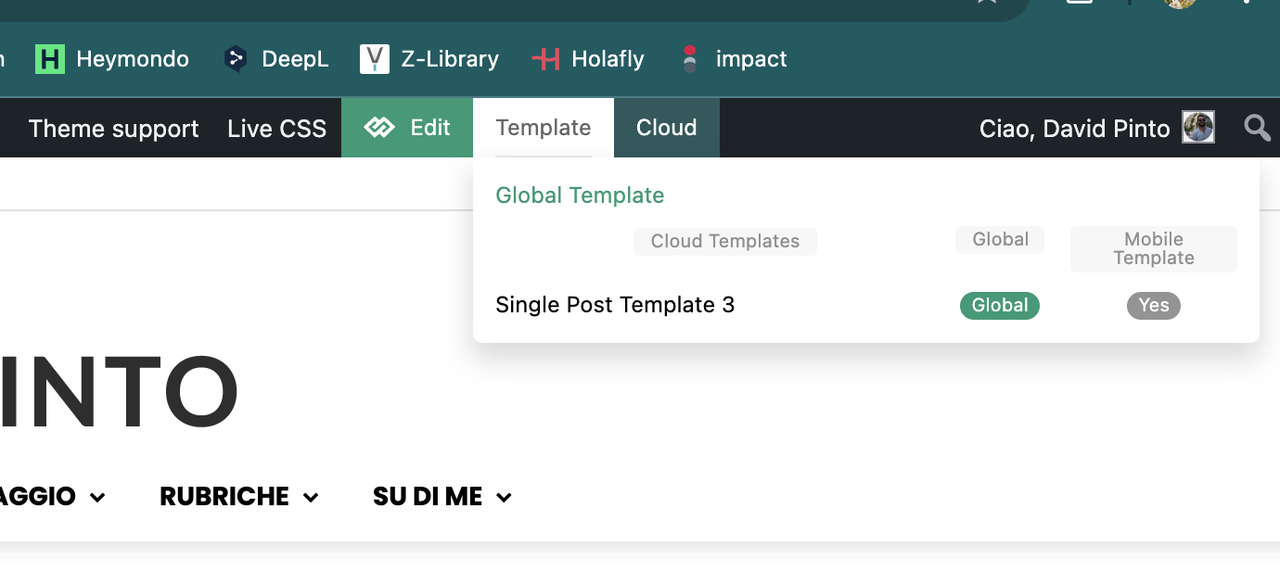Open the DeepL bookmark icon
This screenshot has width=1280, height=582.
tap(236, 59)
